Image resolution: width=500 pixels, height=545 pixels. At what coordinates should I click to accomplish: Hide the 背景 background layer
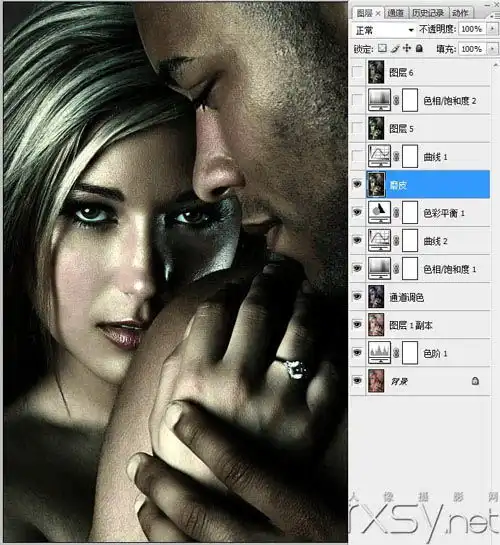coord(357,381)
